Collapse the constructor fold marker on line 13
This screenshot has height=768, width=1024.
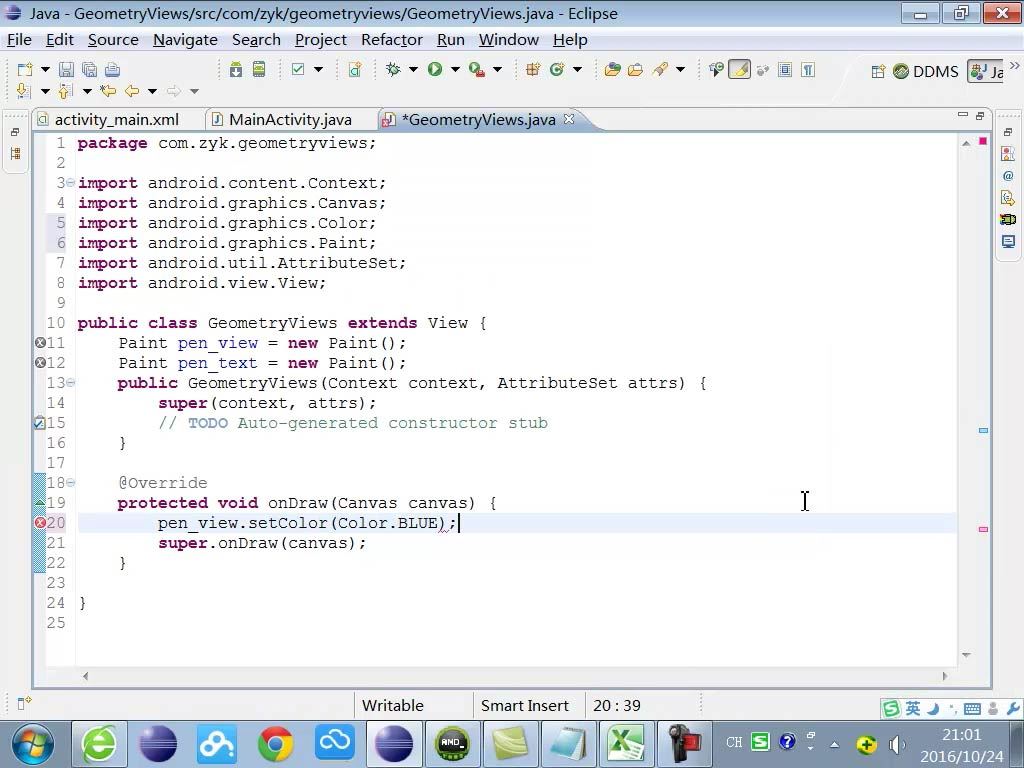tap(71, 382)
